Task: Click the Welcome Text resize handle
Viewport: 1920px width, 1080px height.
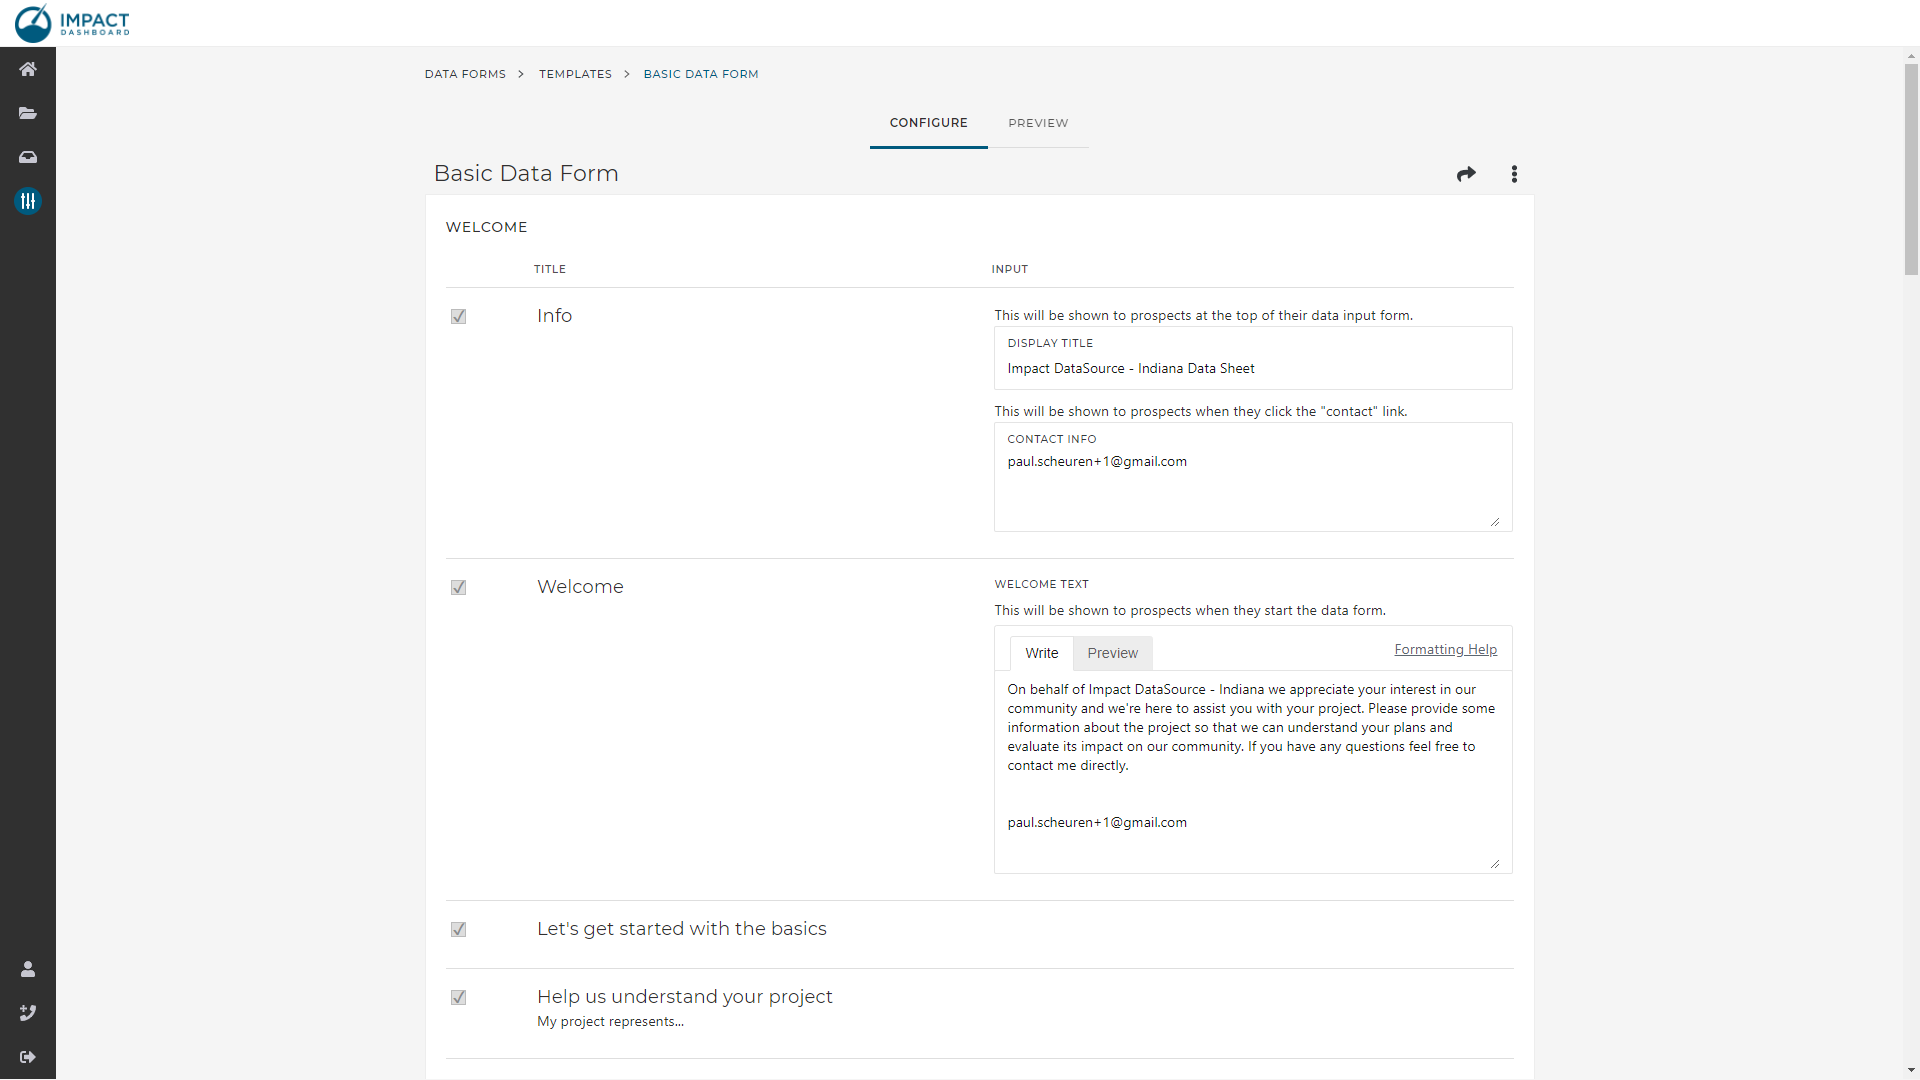Action: tap(1495, 864)
